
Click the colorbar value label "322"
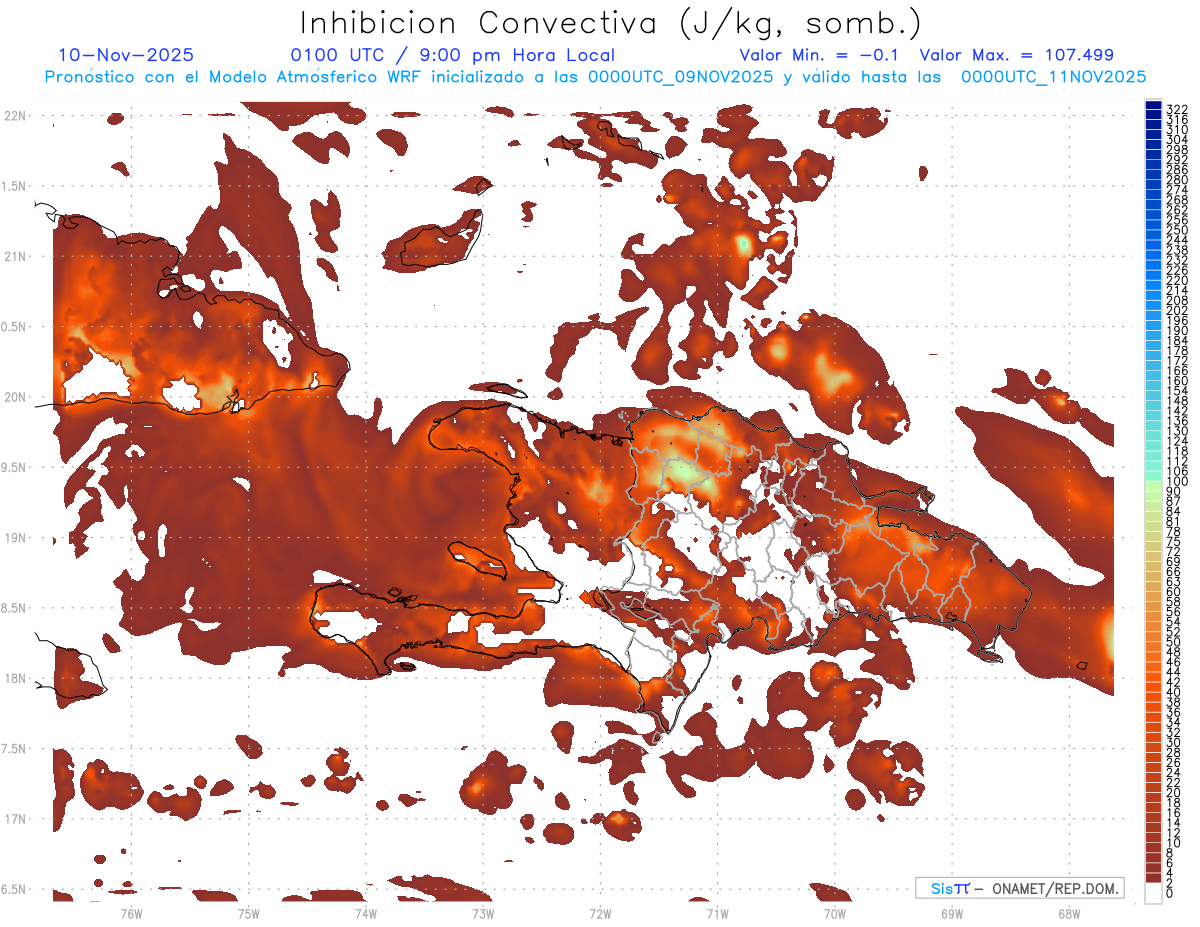1177,109
